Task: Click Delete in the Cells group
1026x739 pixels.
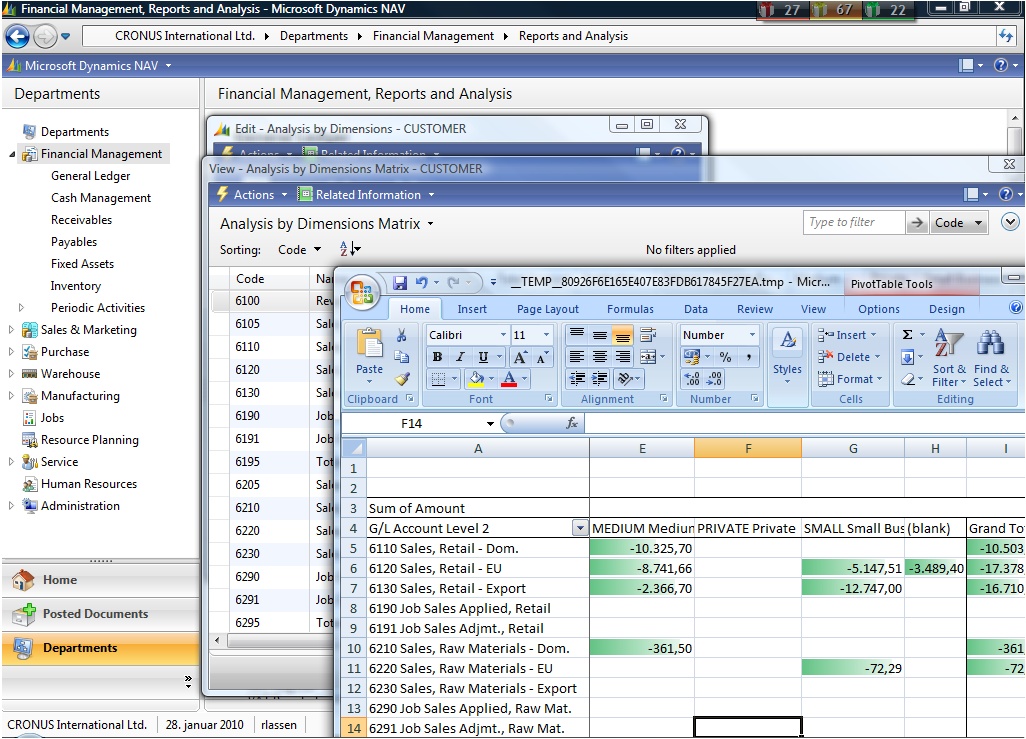Action: (x=849, y=357)
